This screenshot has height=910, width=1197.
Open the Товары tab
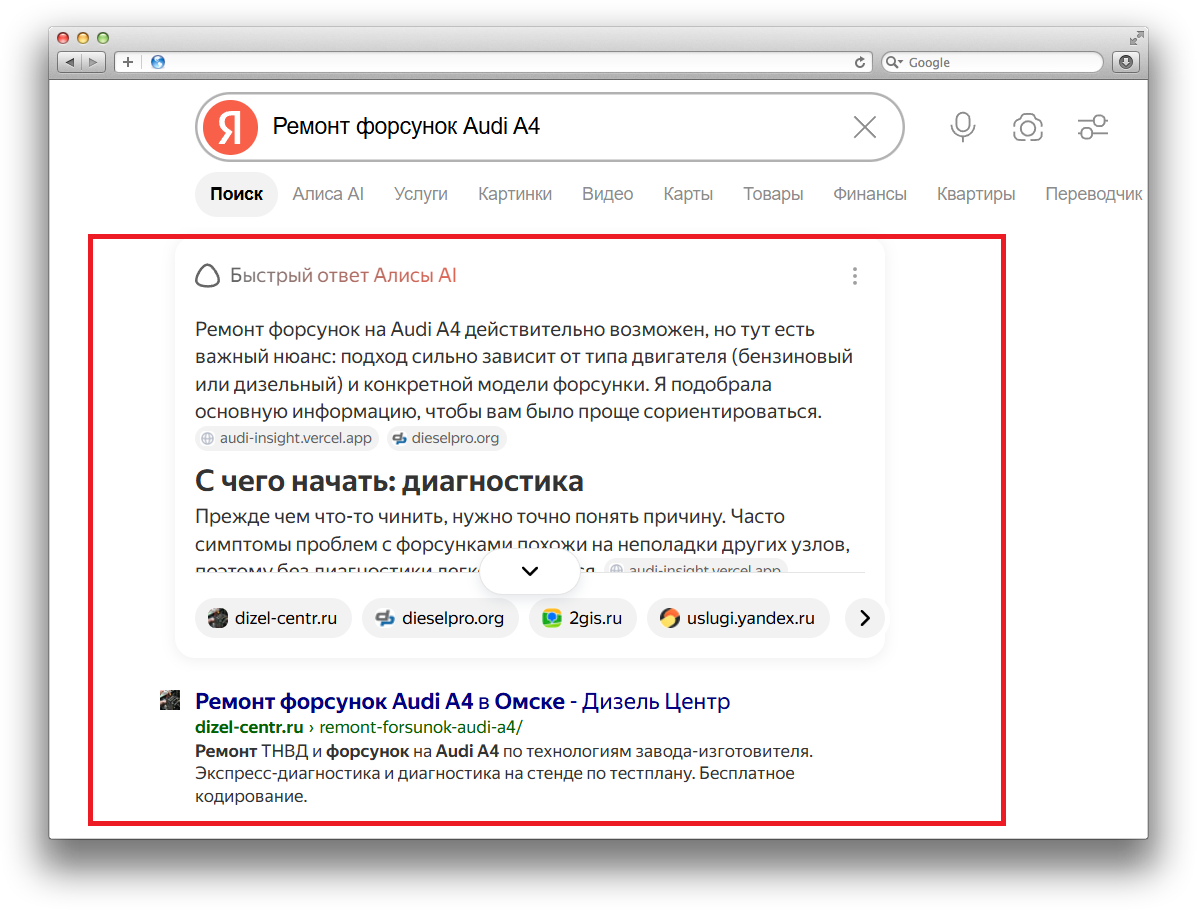[773, 194]
